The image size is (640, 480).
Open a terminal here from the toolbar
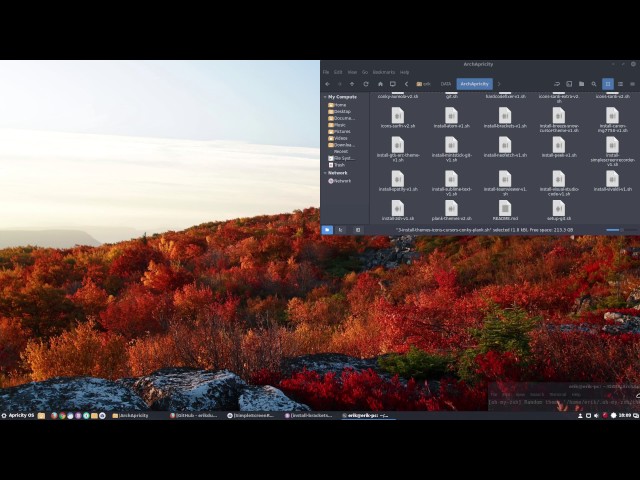click(569, 84)
